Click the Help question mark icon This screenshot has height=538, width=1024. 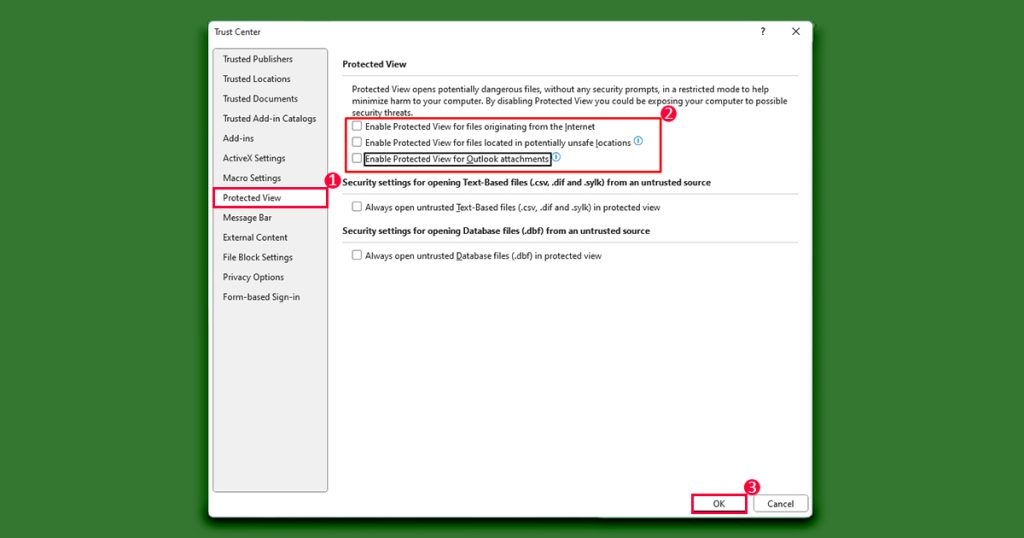(763, 32)
